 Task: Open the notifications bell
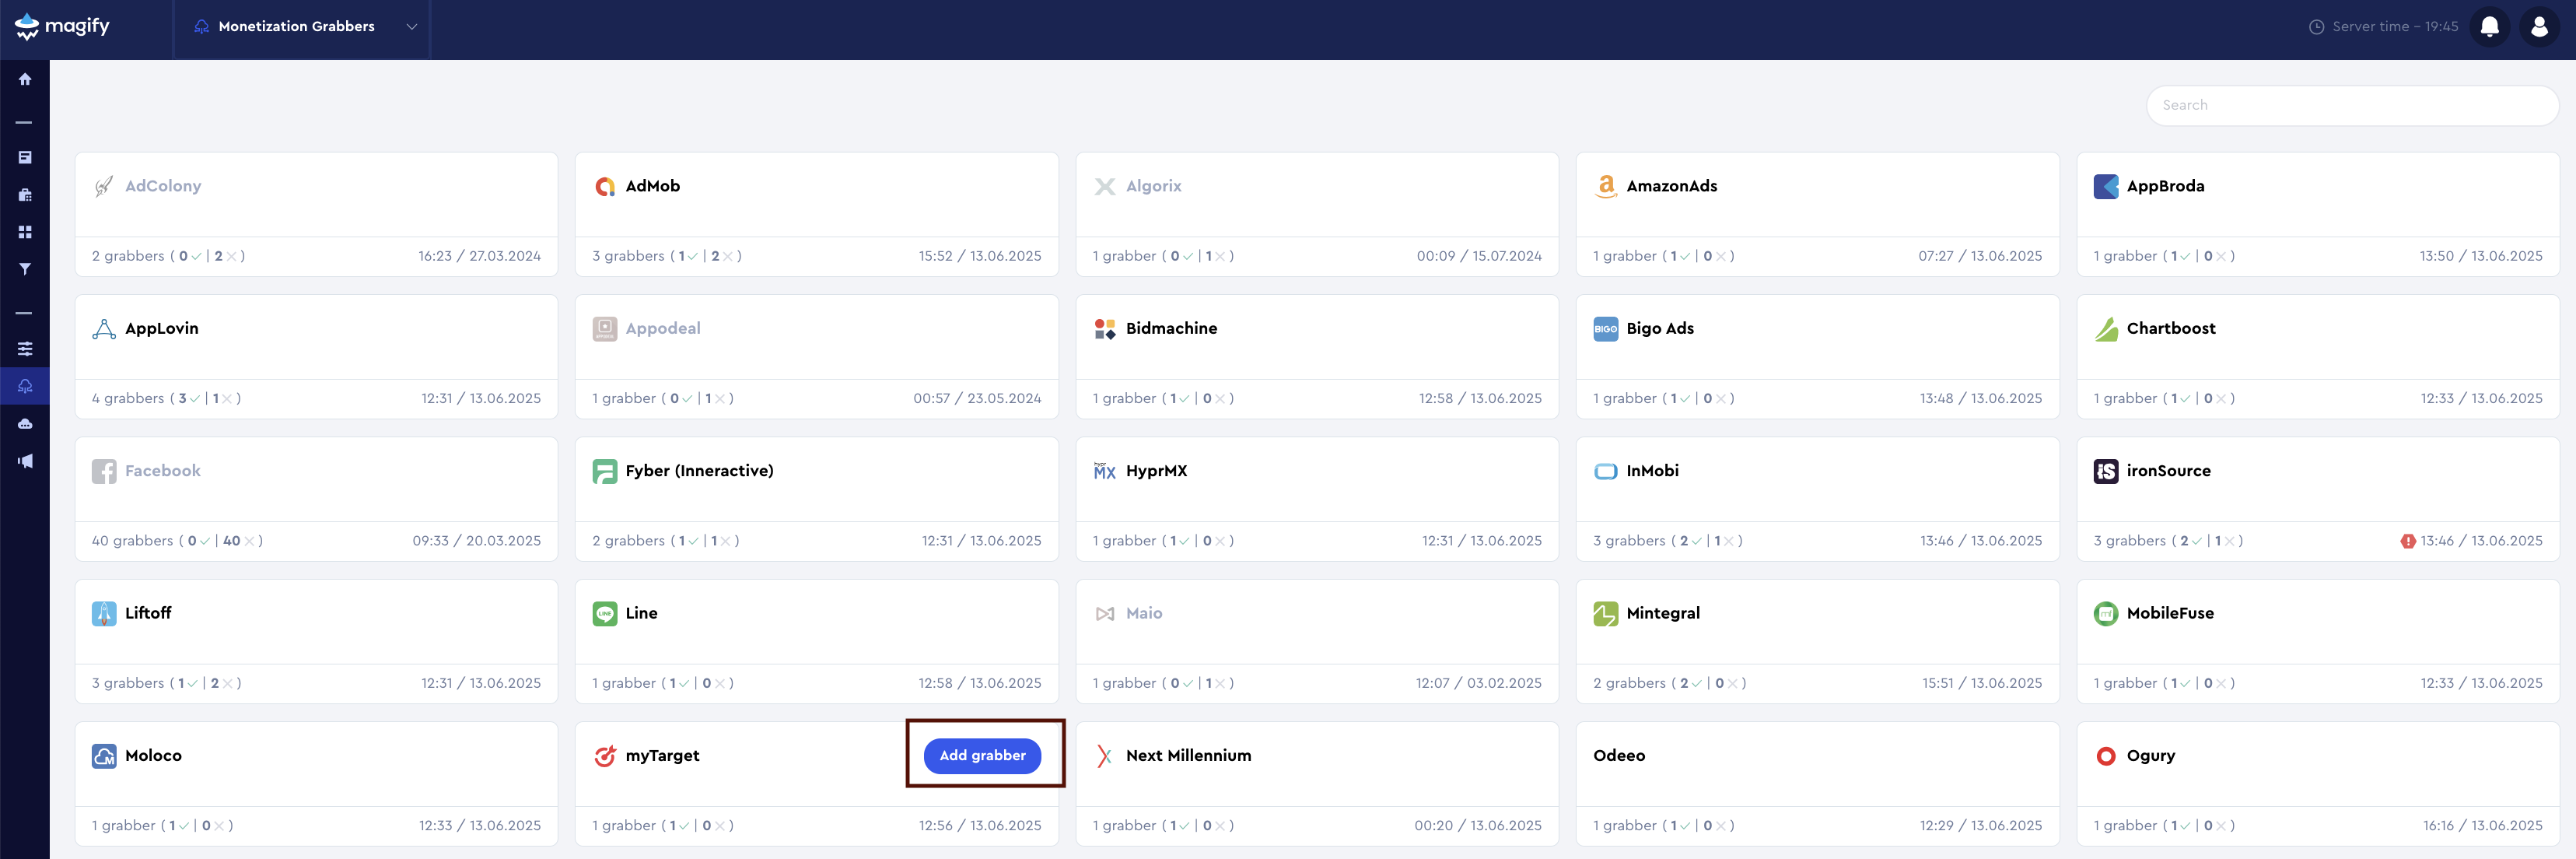pyautogui.click(x=2489, y=27)
